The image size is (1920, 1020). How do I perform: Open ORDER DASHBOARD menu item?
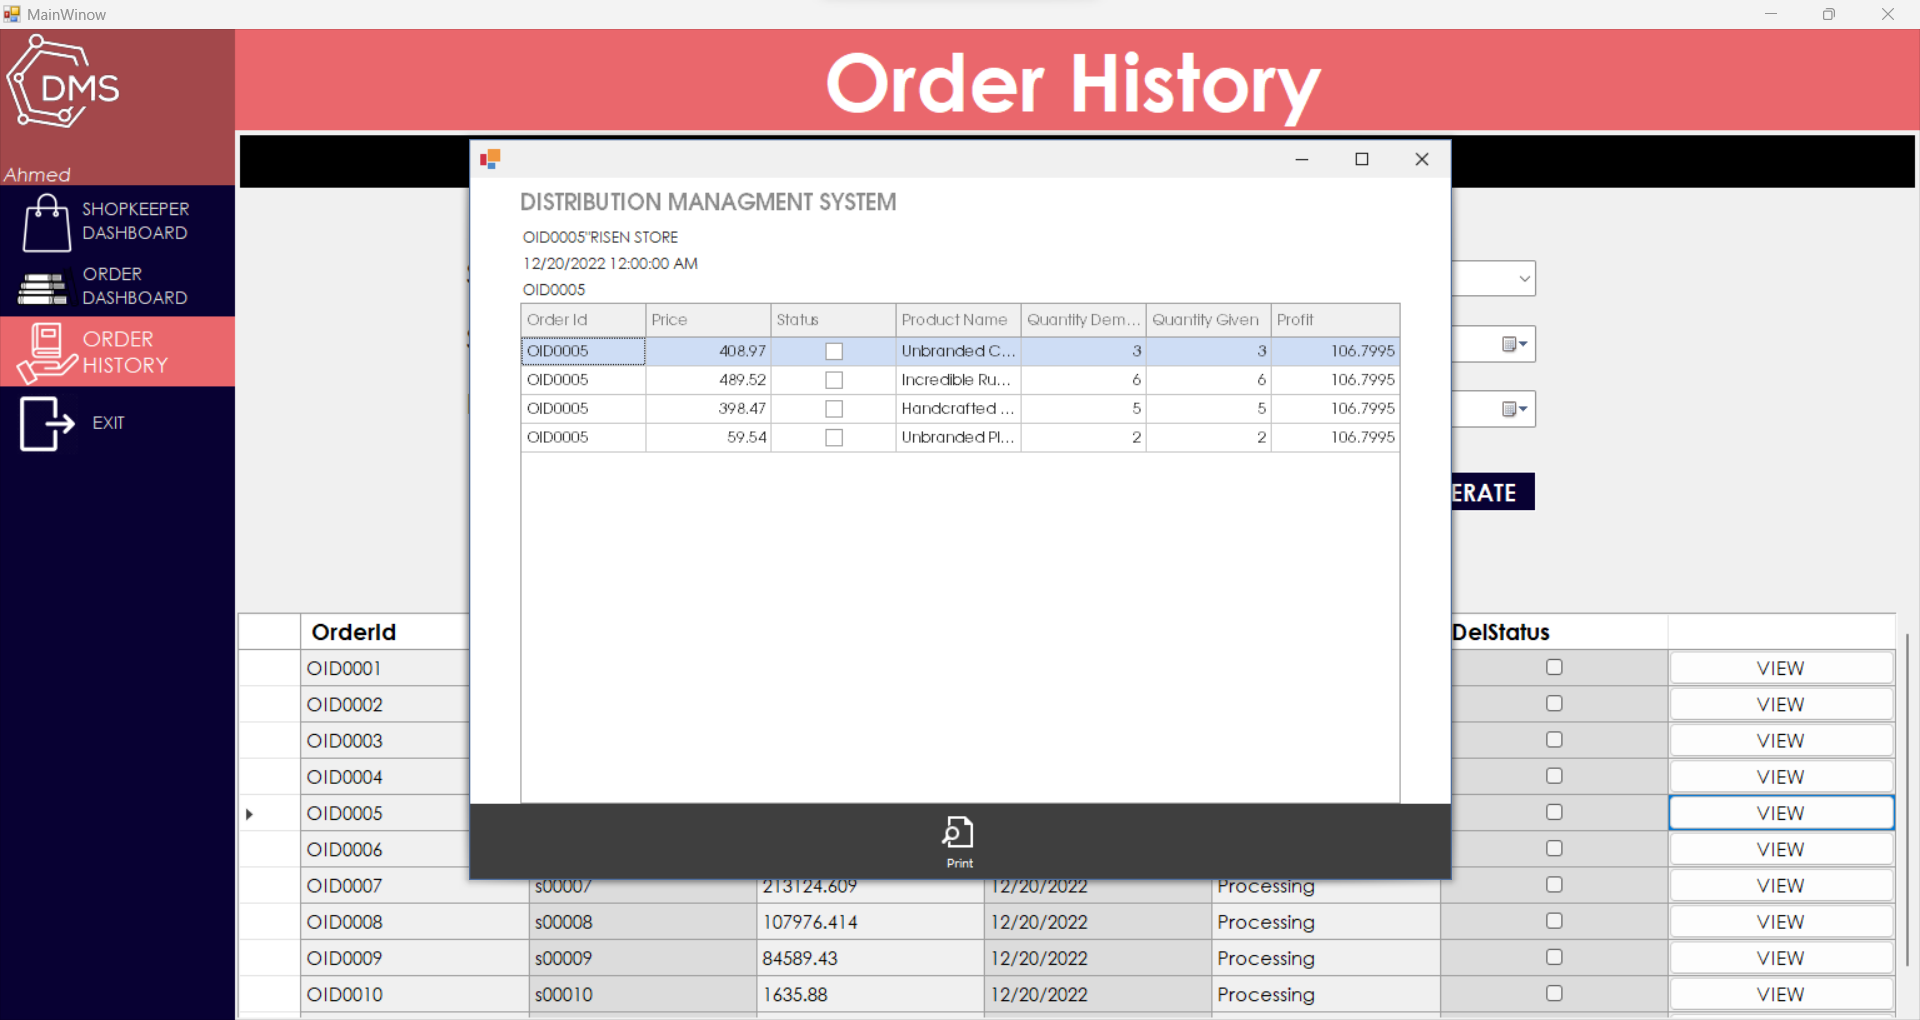134,286
